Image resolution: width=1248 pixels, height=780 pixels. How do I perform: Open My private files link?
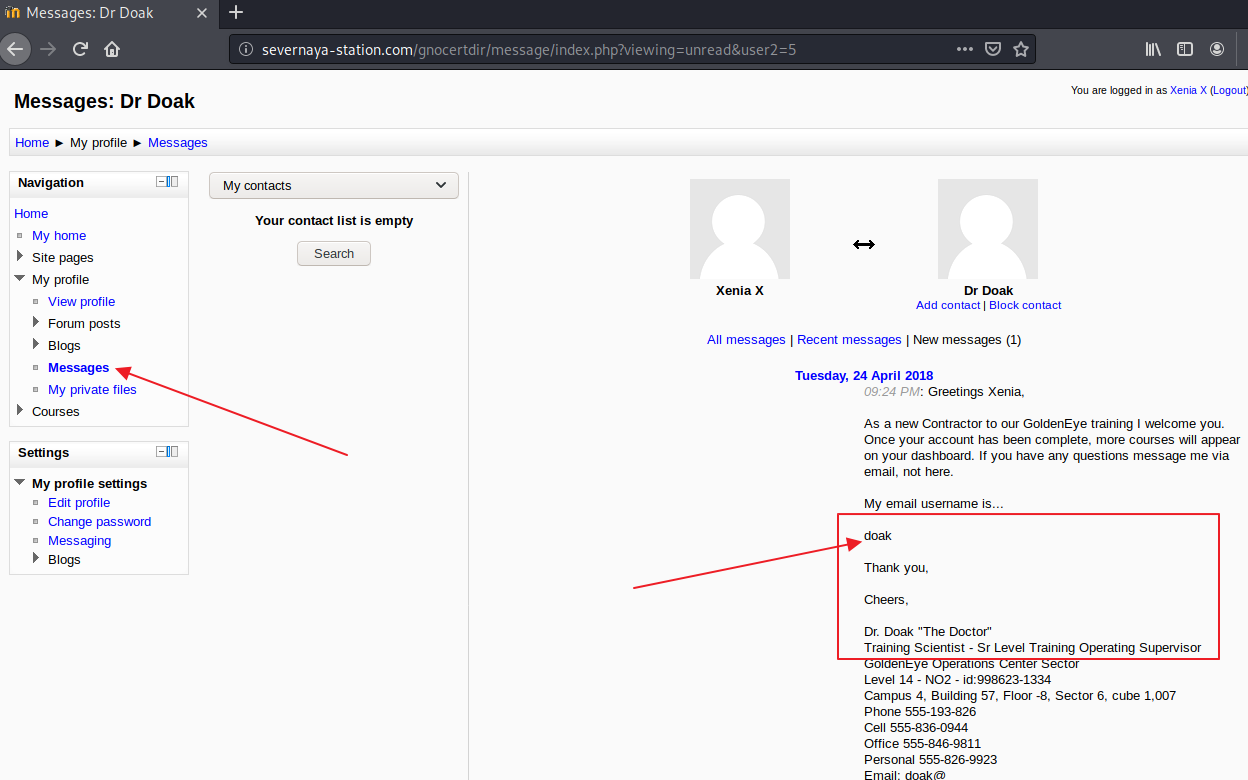click(92, 389)
